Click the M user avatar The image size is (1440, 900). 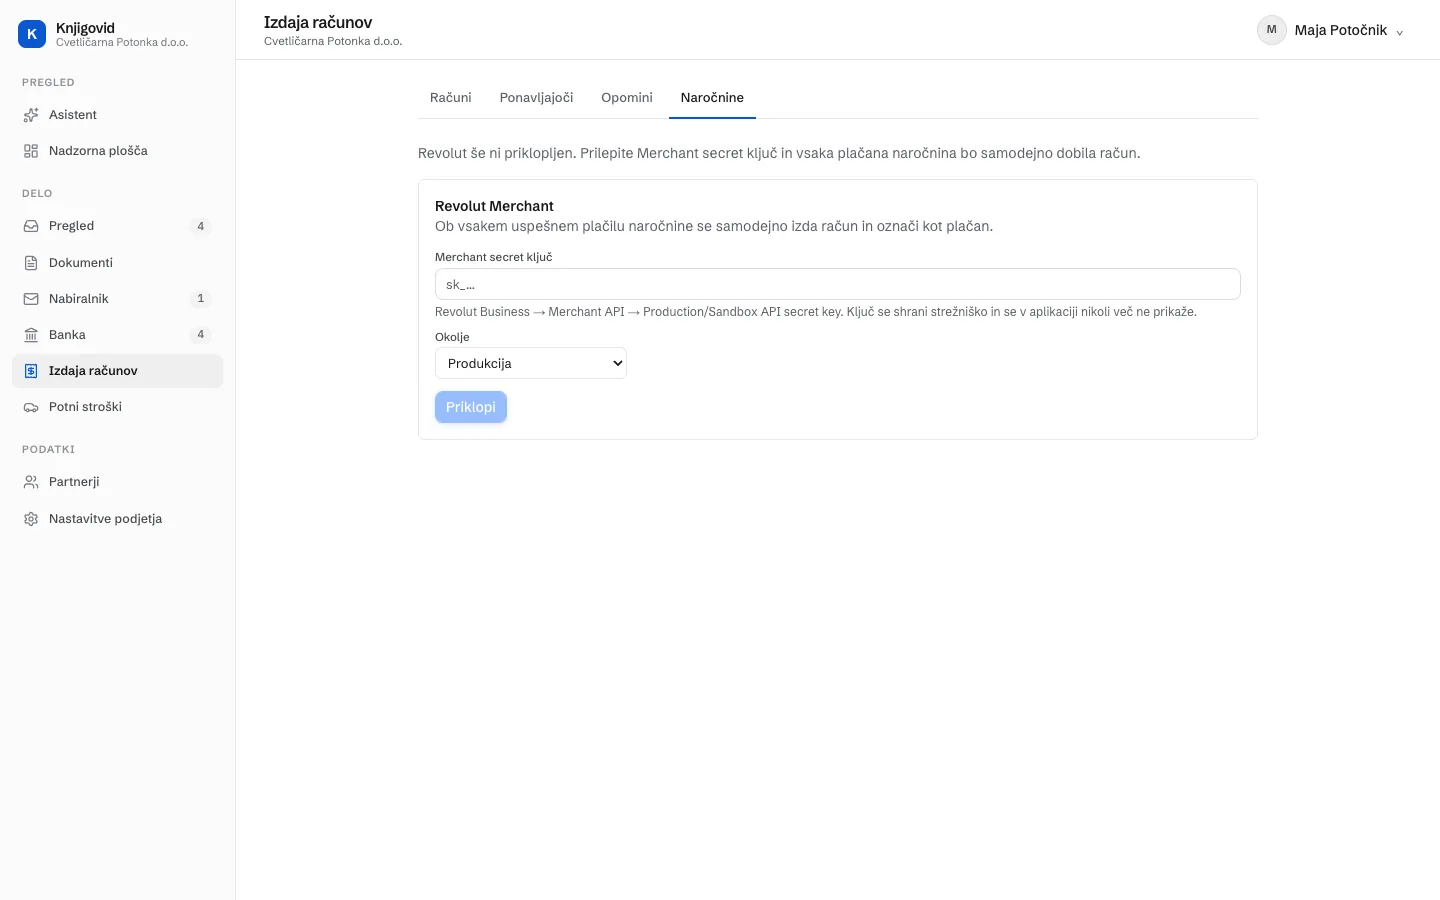click(1272, 30)
